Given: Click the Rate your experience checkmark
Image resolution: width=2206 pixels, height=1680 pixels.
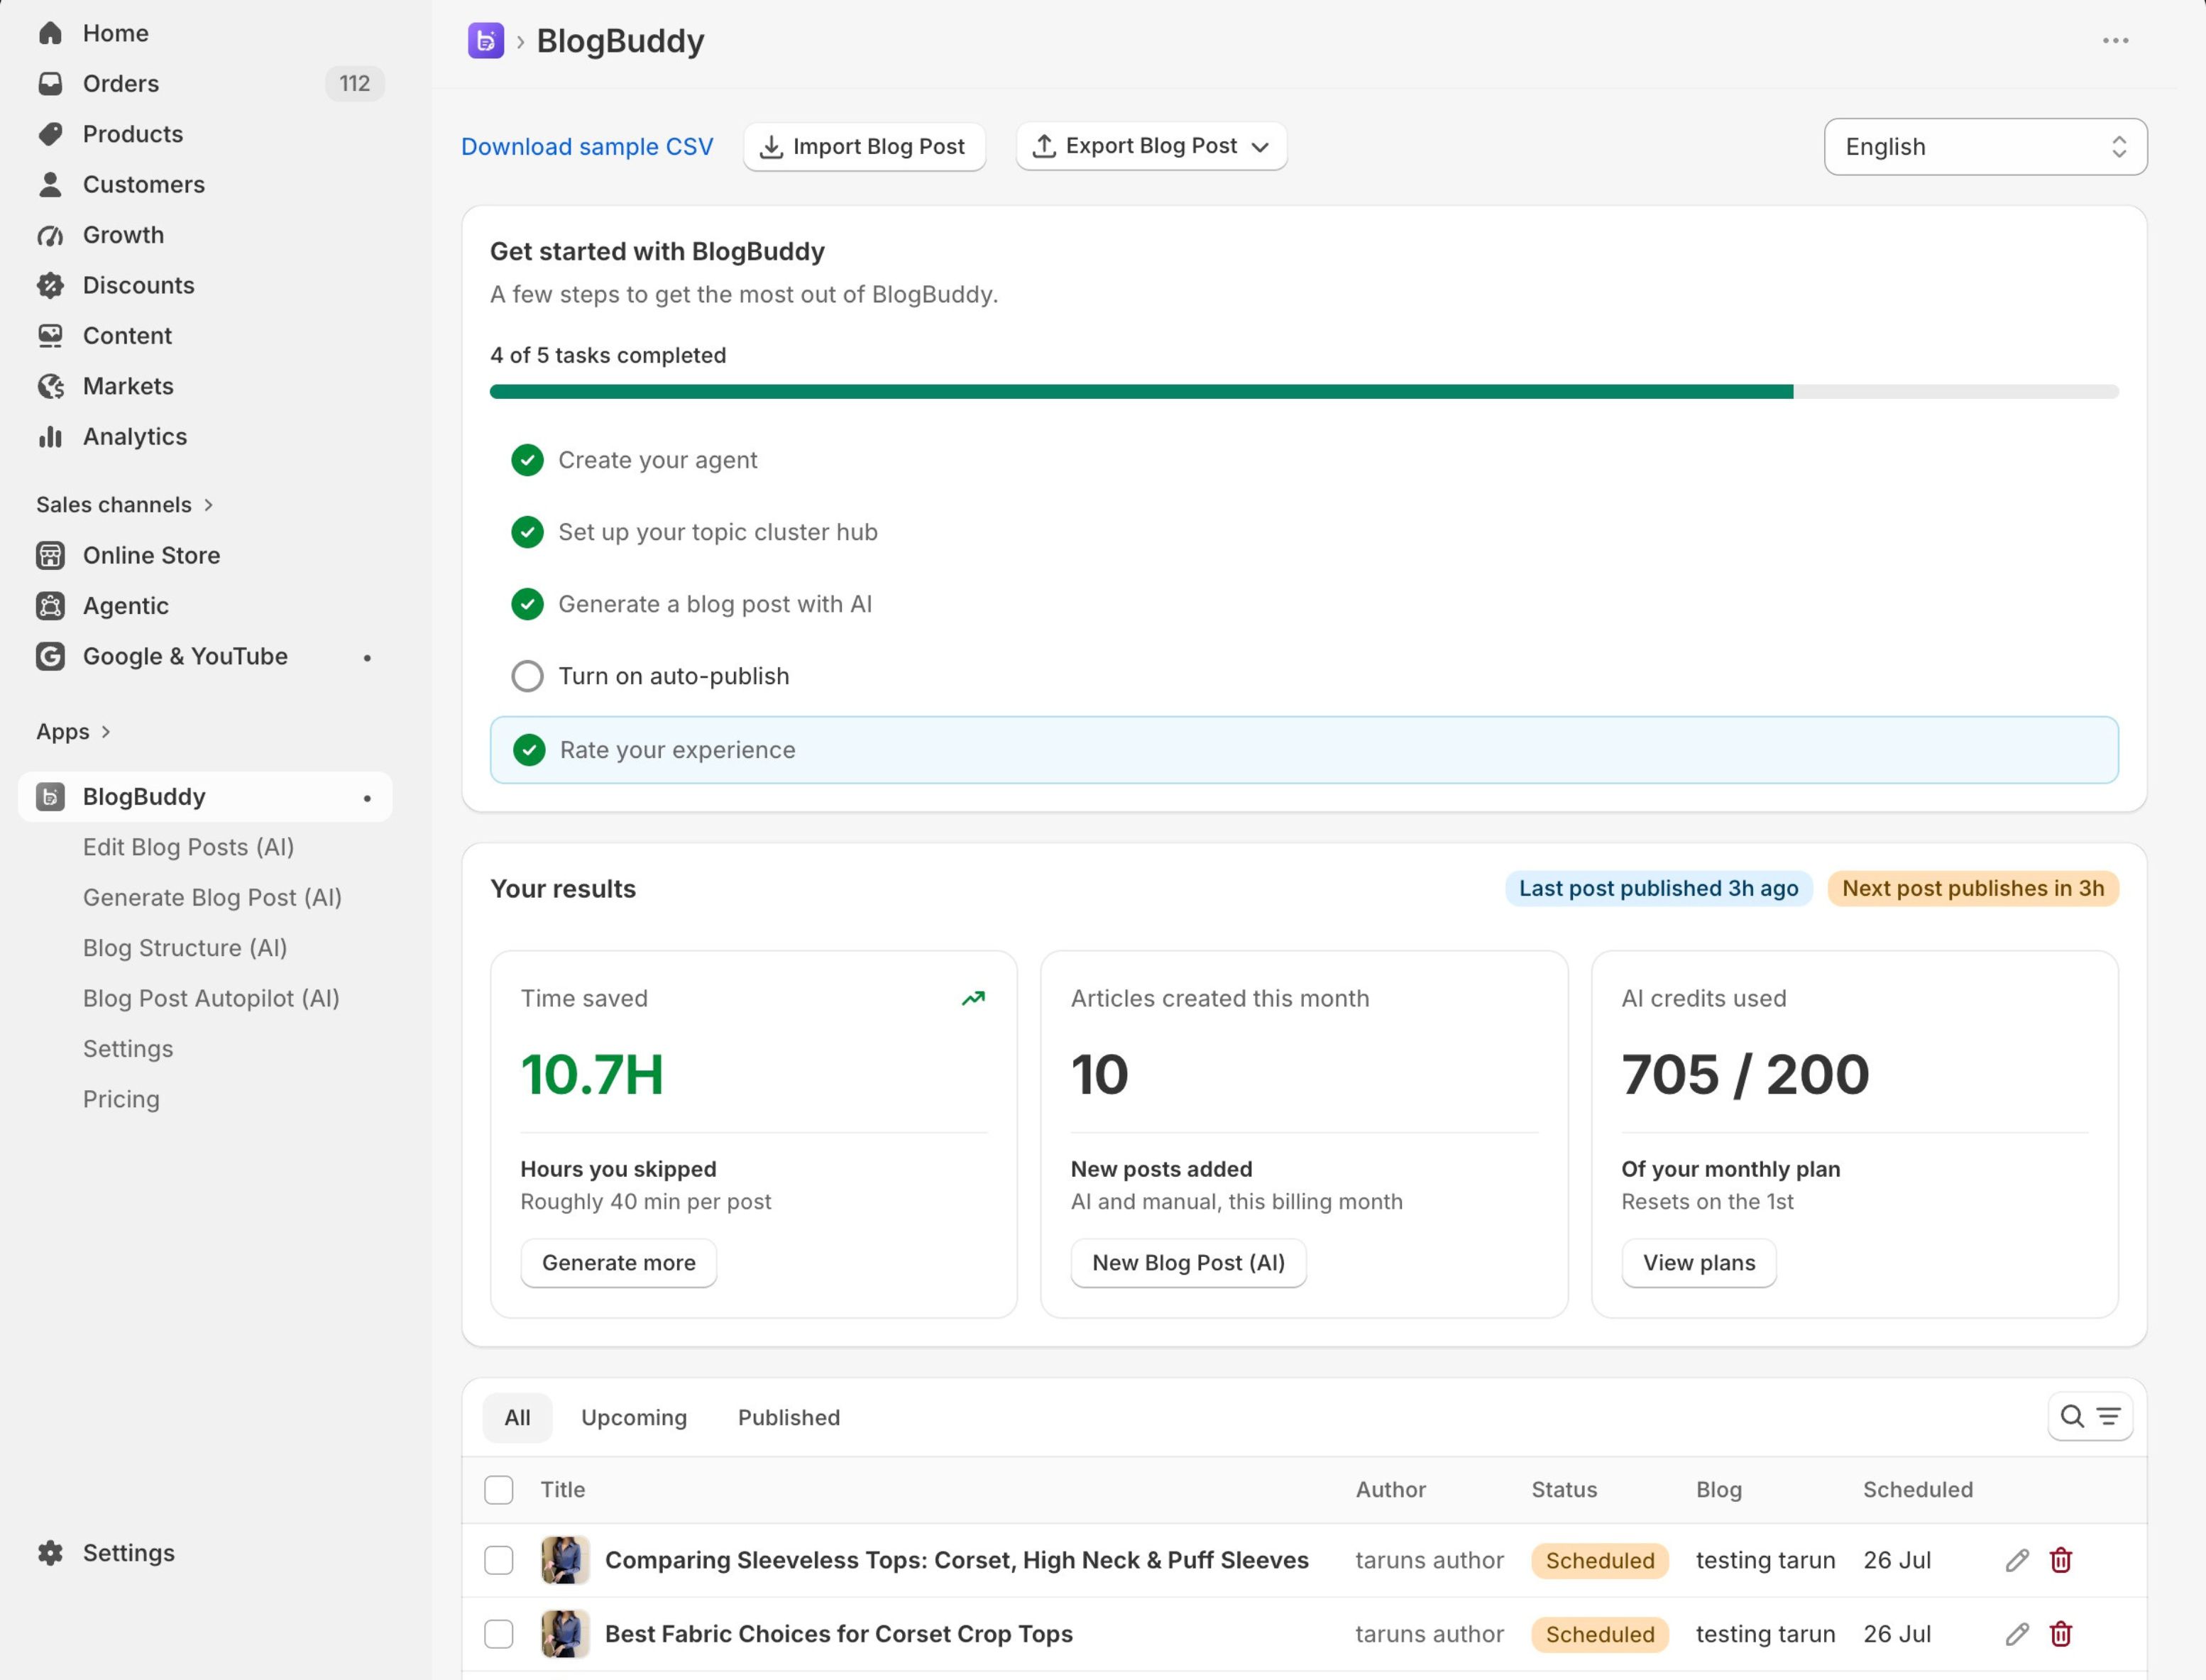Looking at the screenshot, I should coord(529,750).
